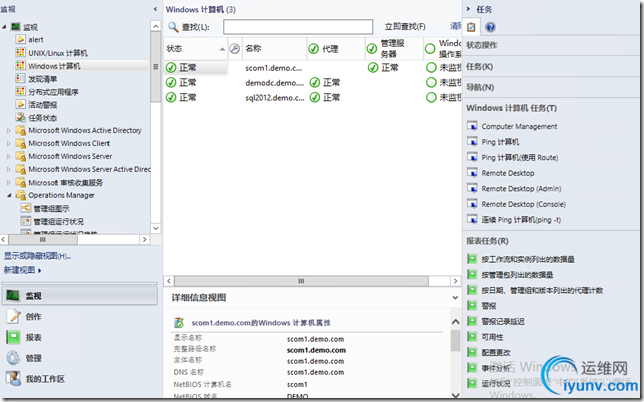This screenshot has height=402, width=644.
Task: Click agent 正常 status for demodc row
Action: pyautogui.click(x=325, y=83)
